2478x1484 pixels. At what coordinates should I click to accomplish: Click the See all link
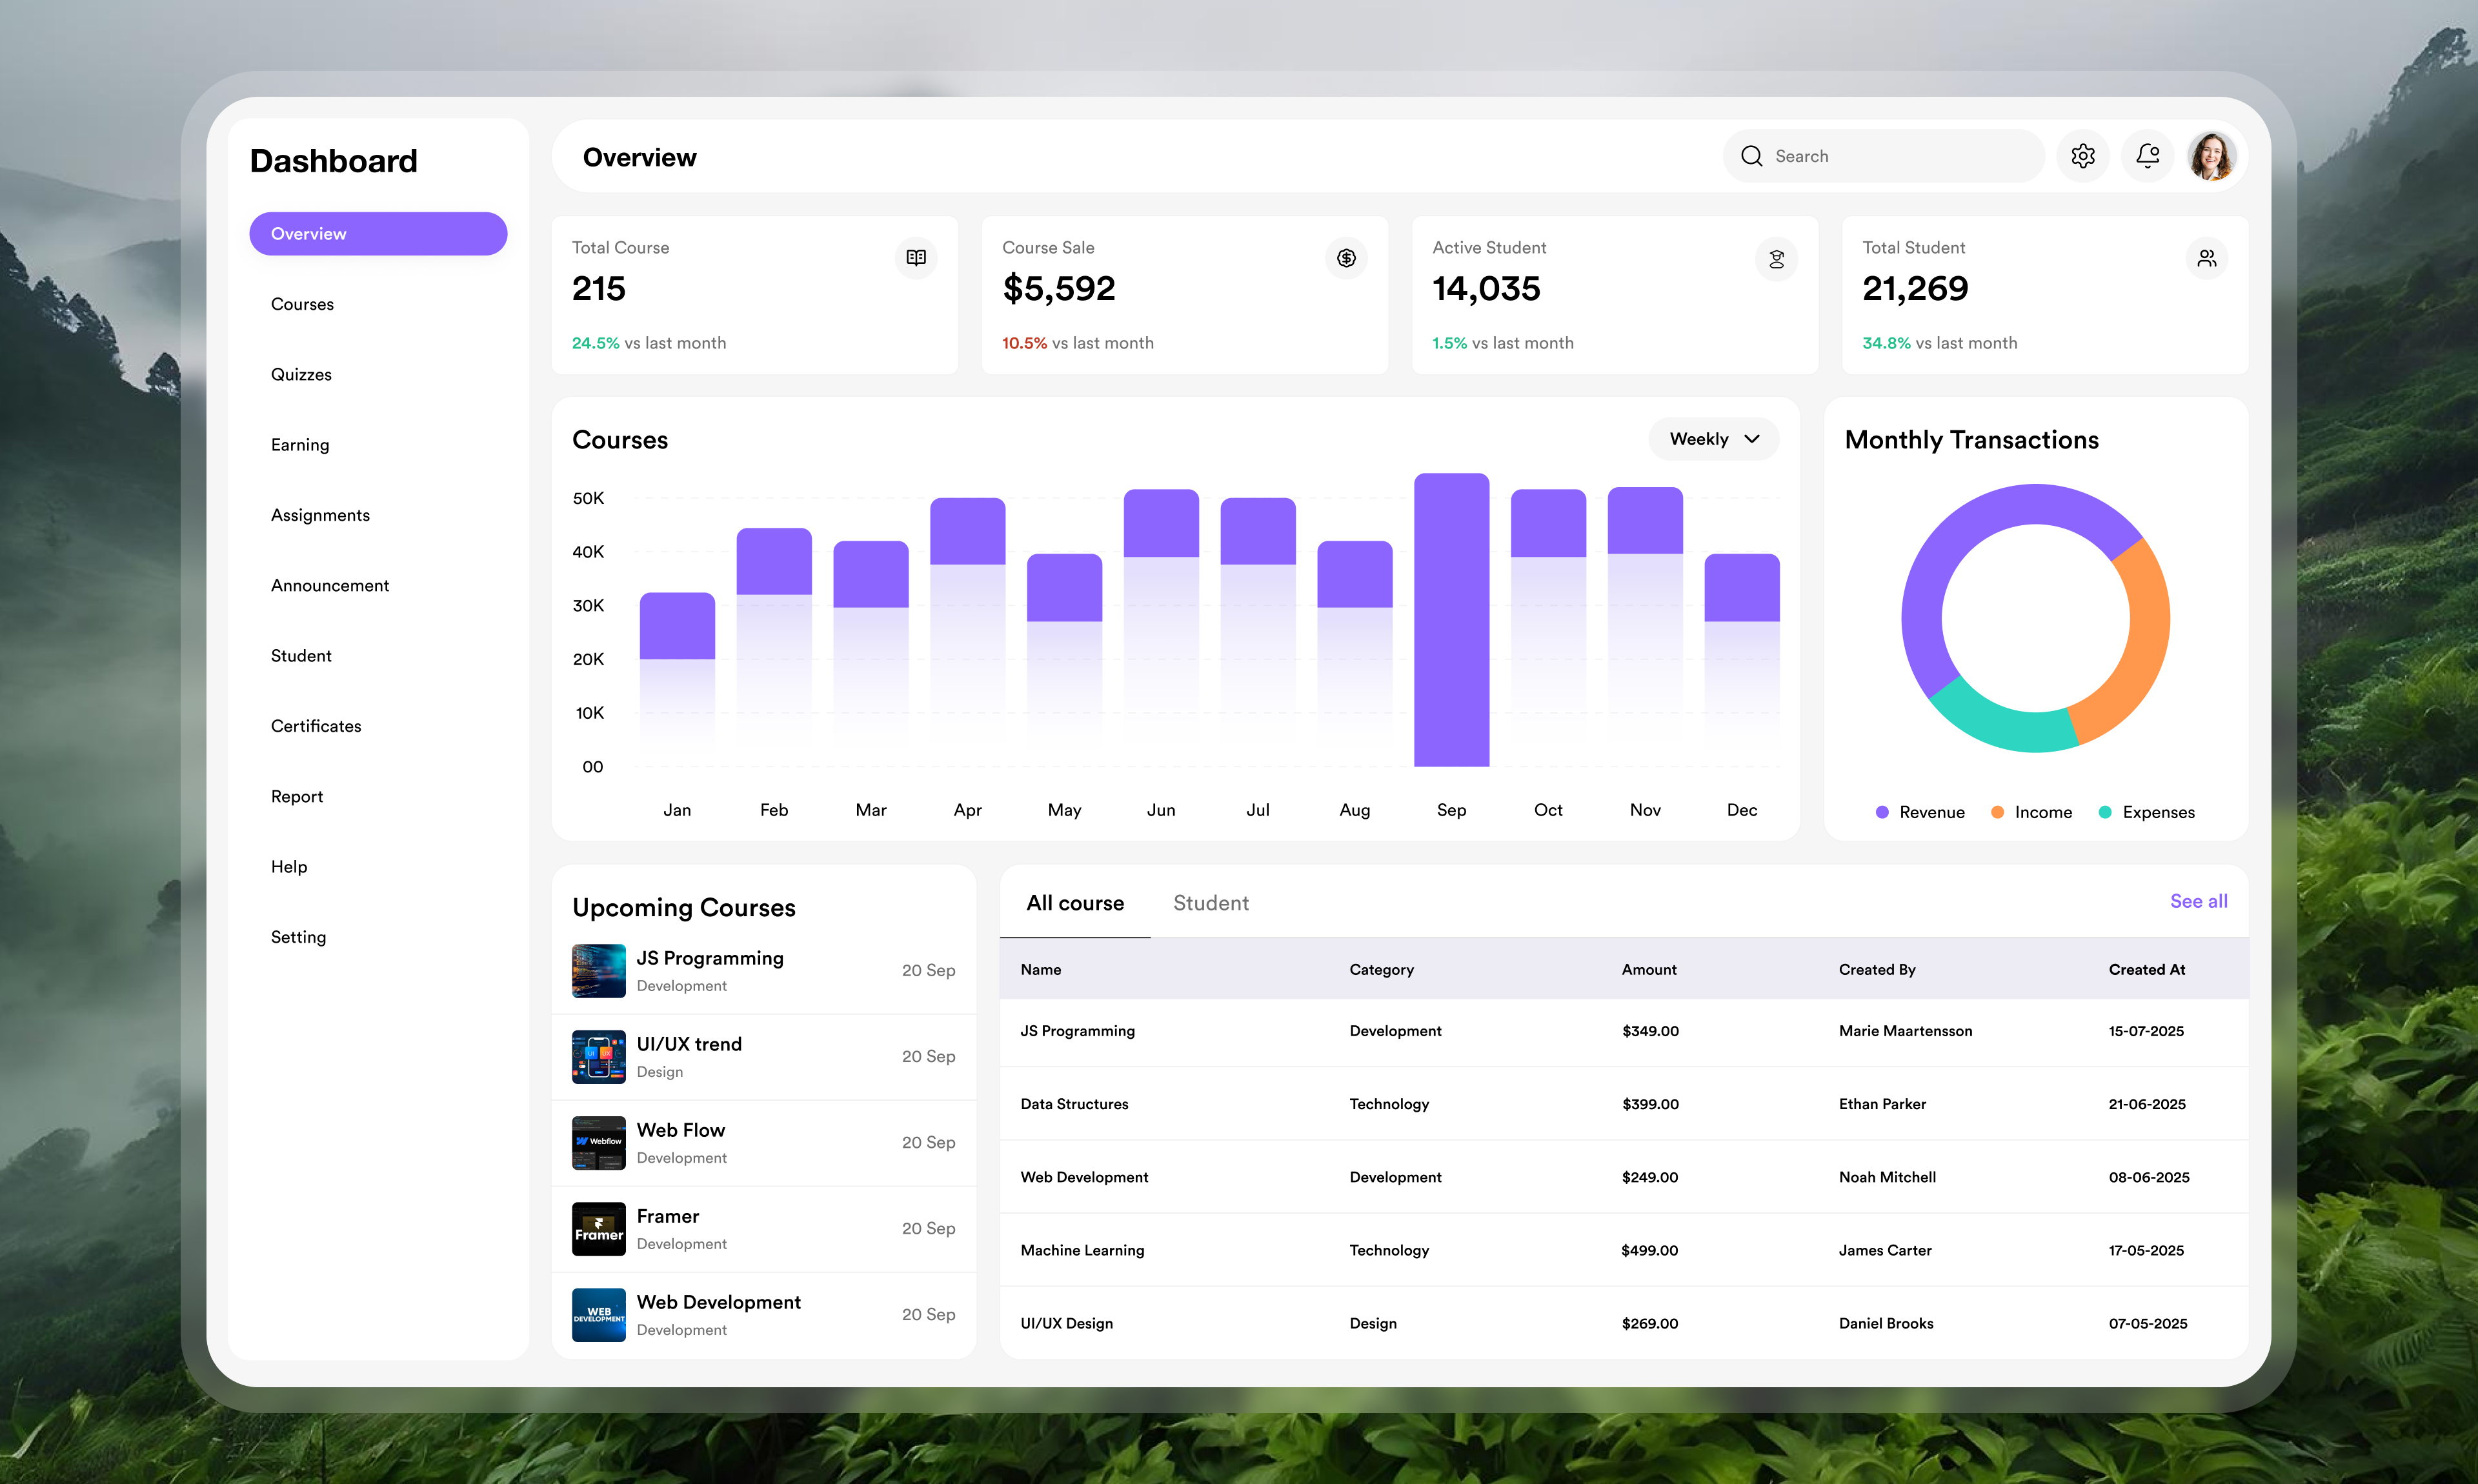(x=2199, y=901)
